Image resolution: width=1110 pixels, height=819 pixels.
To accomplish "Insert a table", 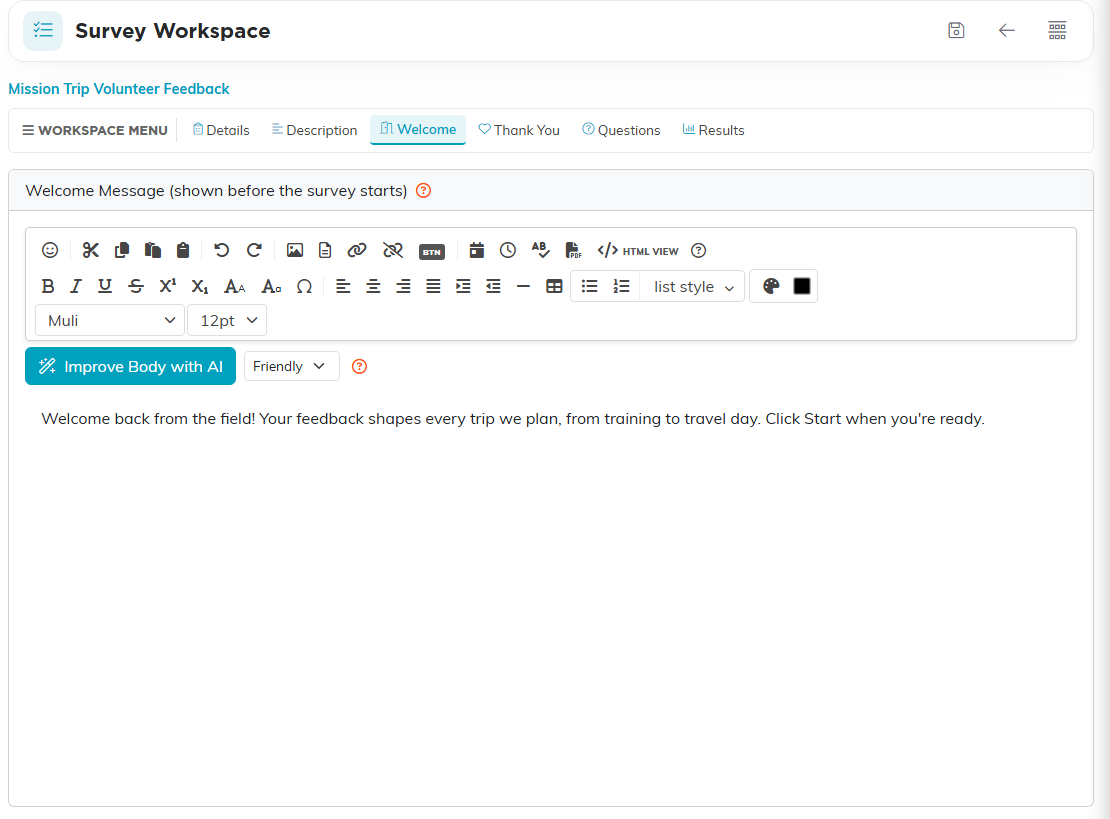I will click(554, 286).
